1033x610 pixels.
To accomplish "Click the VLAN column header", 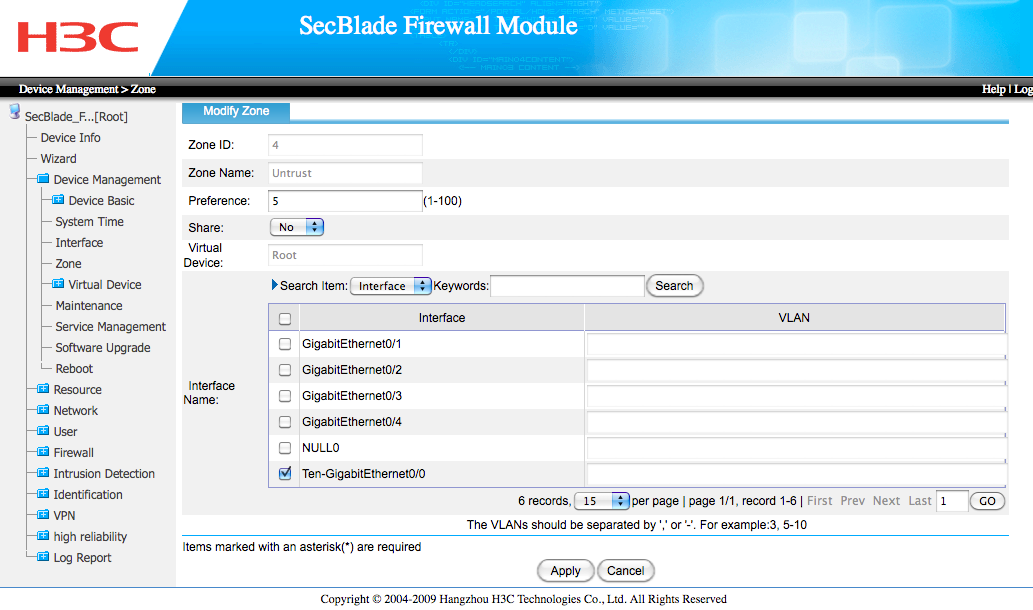I will point(795,318).
